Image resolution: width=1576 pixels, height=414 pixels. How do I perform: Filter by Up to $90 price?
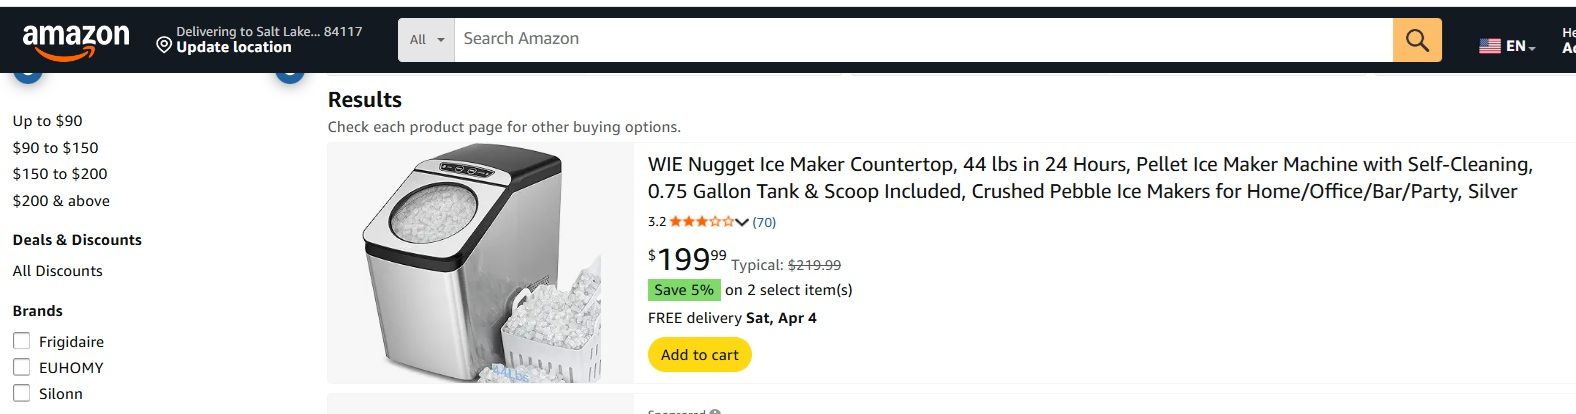47,121
